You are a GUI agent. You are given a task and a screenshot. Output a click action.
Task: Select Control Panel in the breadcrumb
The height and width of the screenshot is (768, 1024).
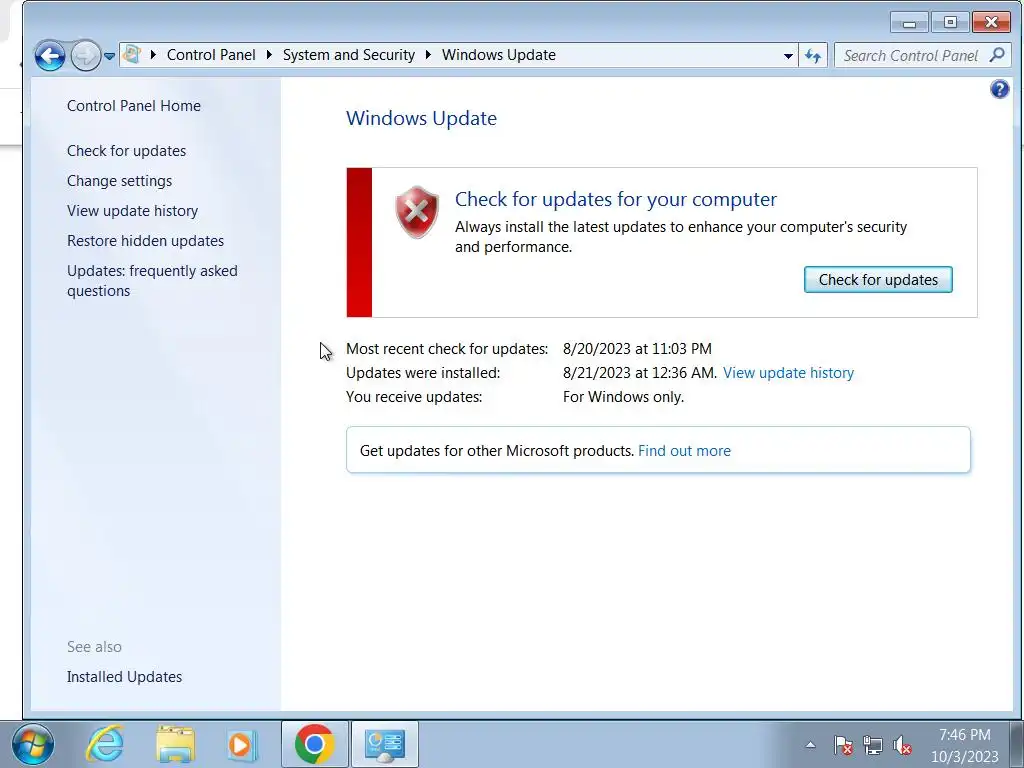coord(211,55)
